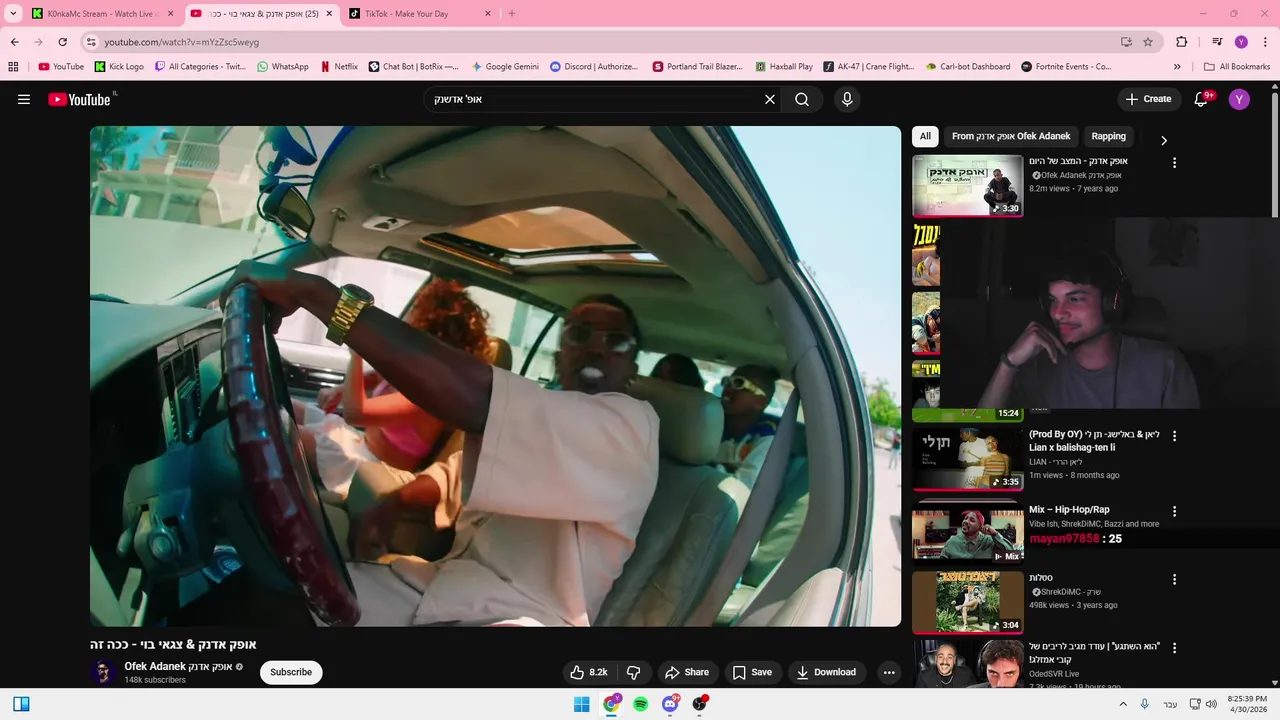Play the 3:30 recommended video thumbnail
1280x720 pixels.
(x=967, y=186)
